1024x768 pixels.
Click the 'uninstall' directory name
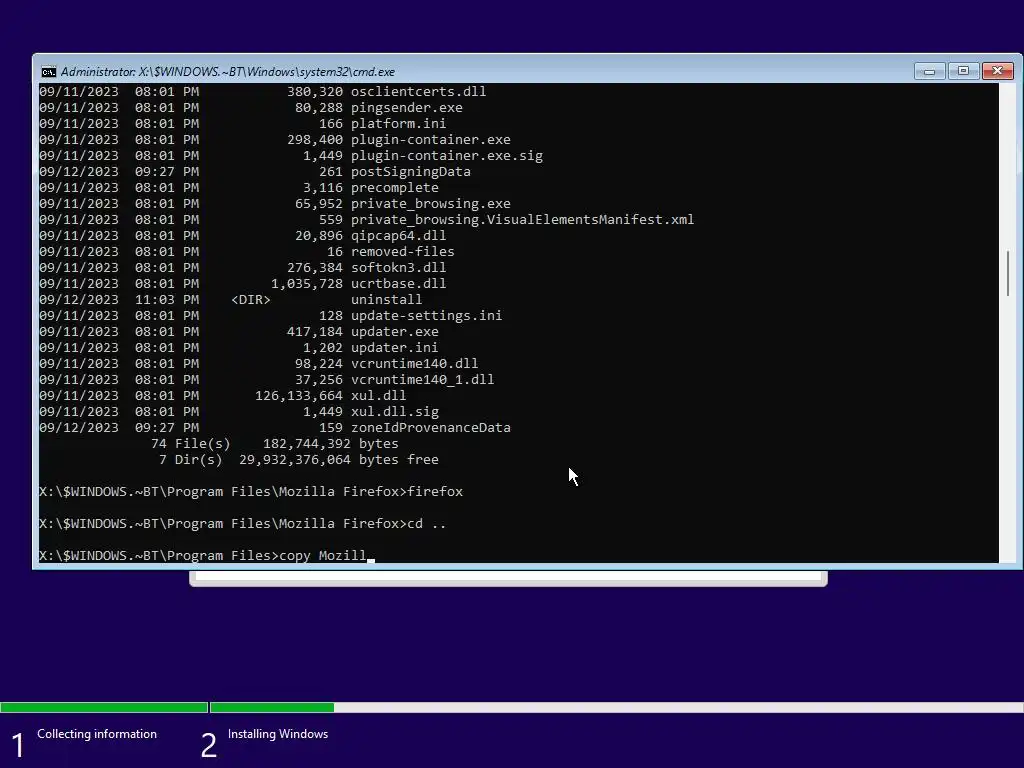[386, 300]
